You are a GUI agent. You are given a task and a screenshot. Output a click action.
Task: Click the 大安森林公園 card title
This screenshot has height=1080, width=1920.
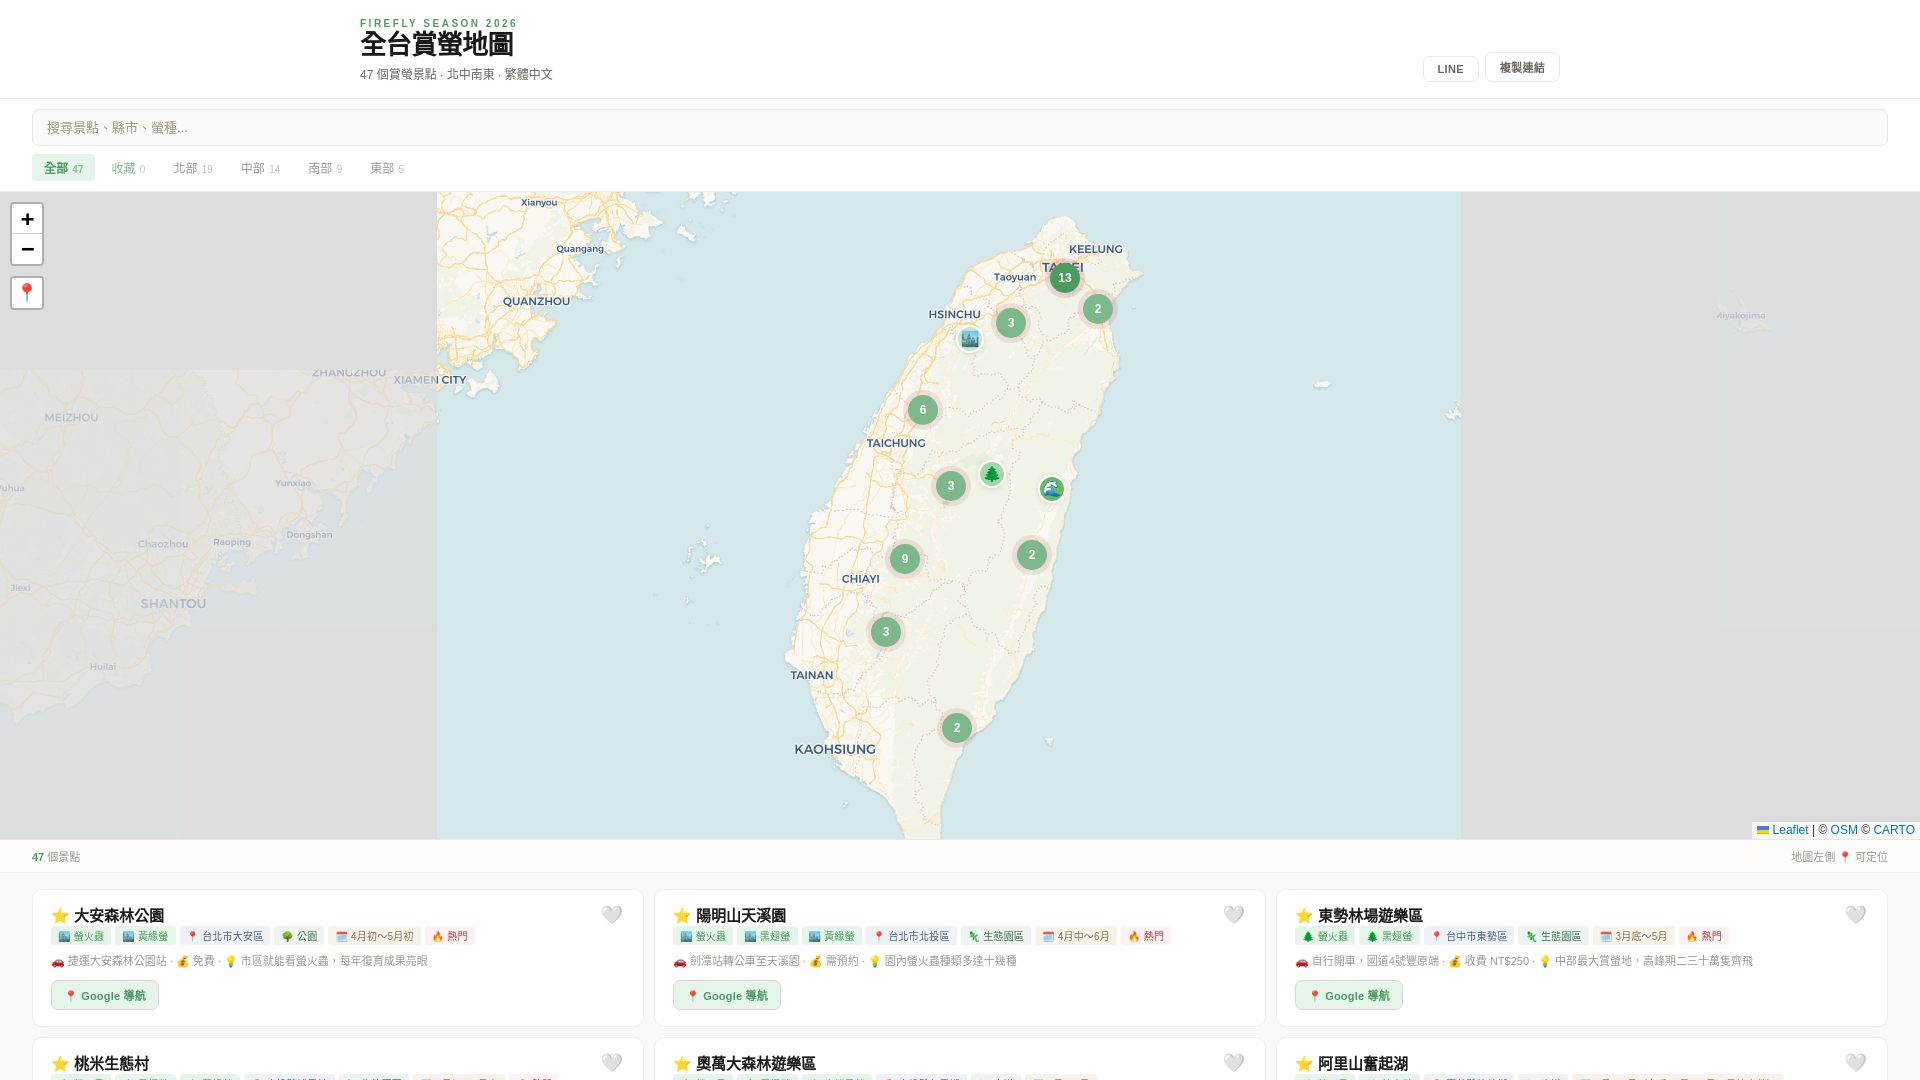click(x=119, y=915)
